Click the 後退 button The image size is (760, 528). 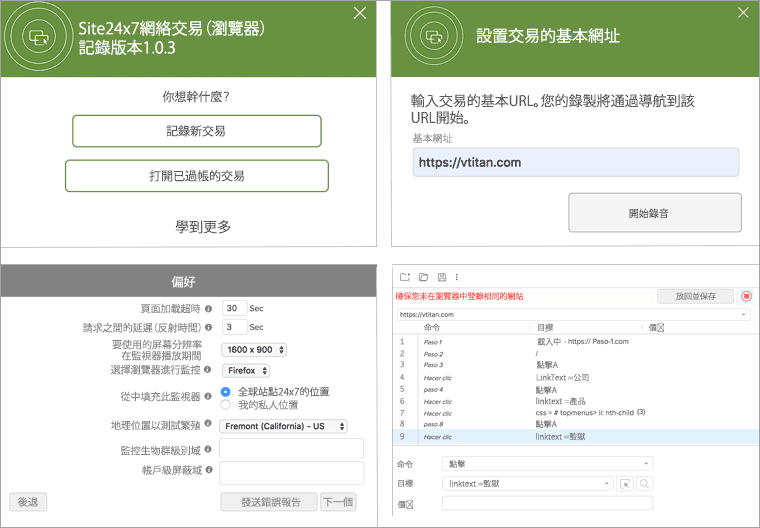coord(28,502)
